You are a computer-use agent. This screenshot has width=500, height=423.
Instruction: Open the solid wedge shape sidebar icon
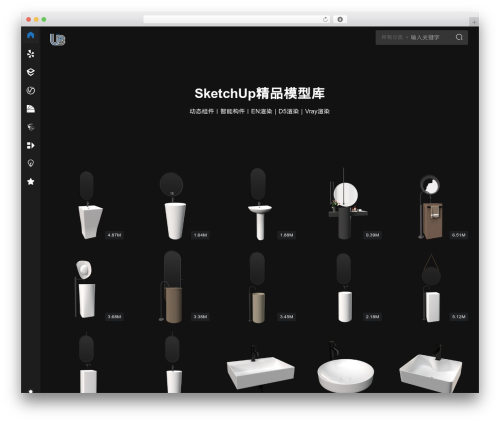click(x=31, y=109)
